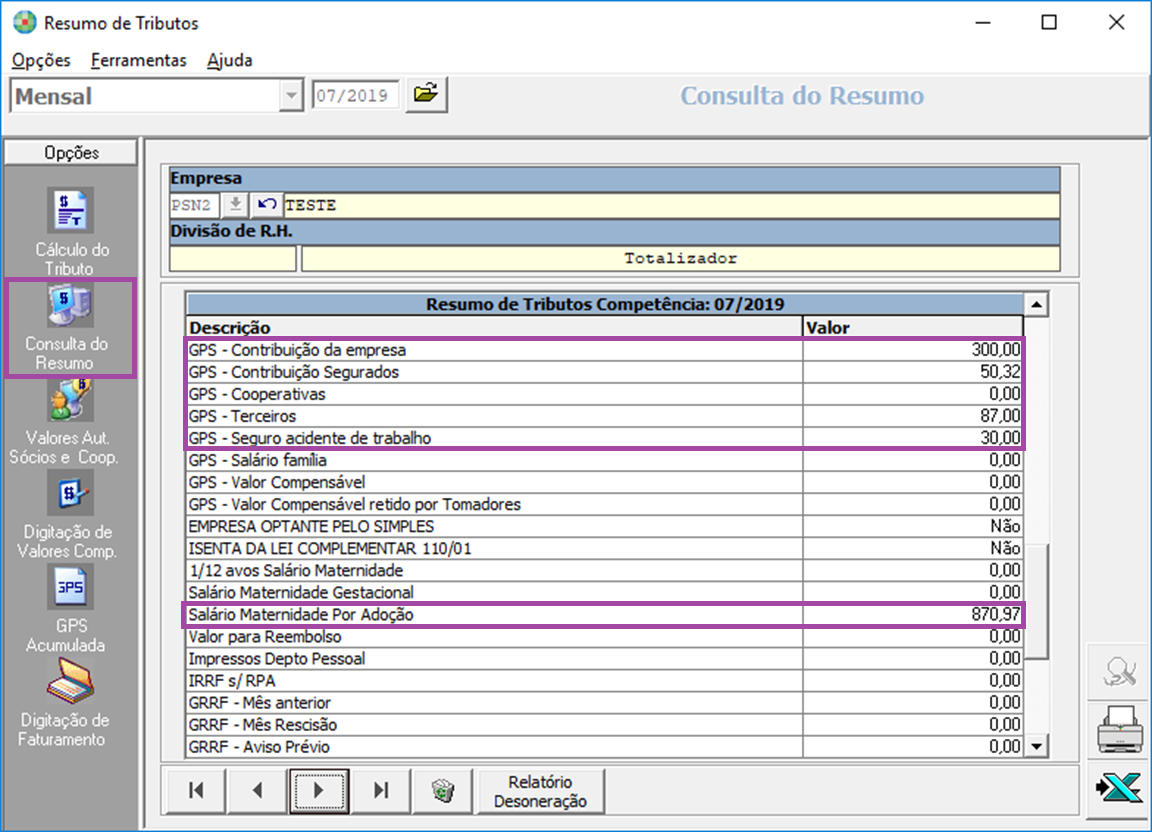Select GPS - Salário família row
This screenshot has width=1152, height=832.
pyautogui.click(x=605, y=460)
